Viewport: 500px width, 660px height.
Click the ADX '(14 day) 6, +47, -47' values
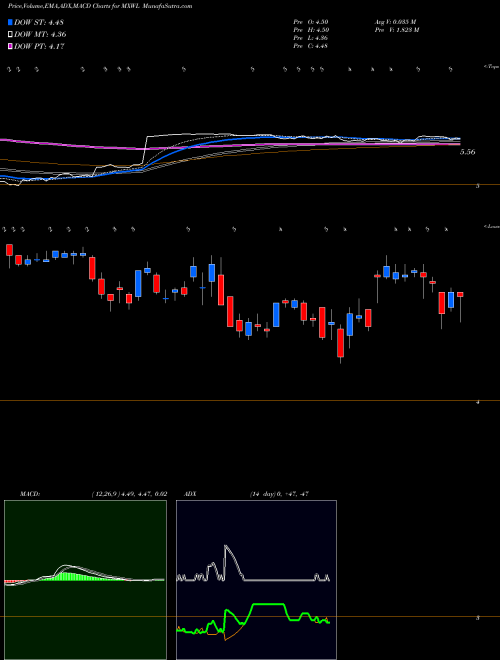click(279, 494)
